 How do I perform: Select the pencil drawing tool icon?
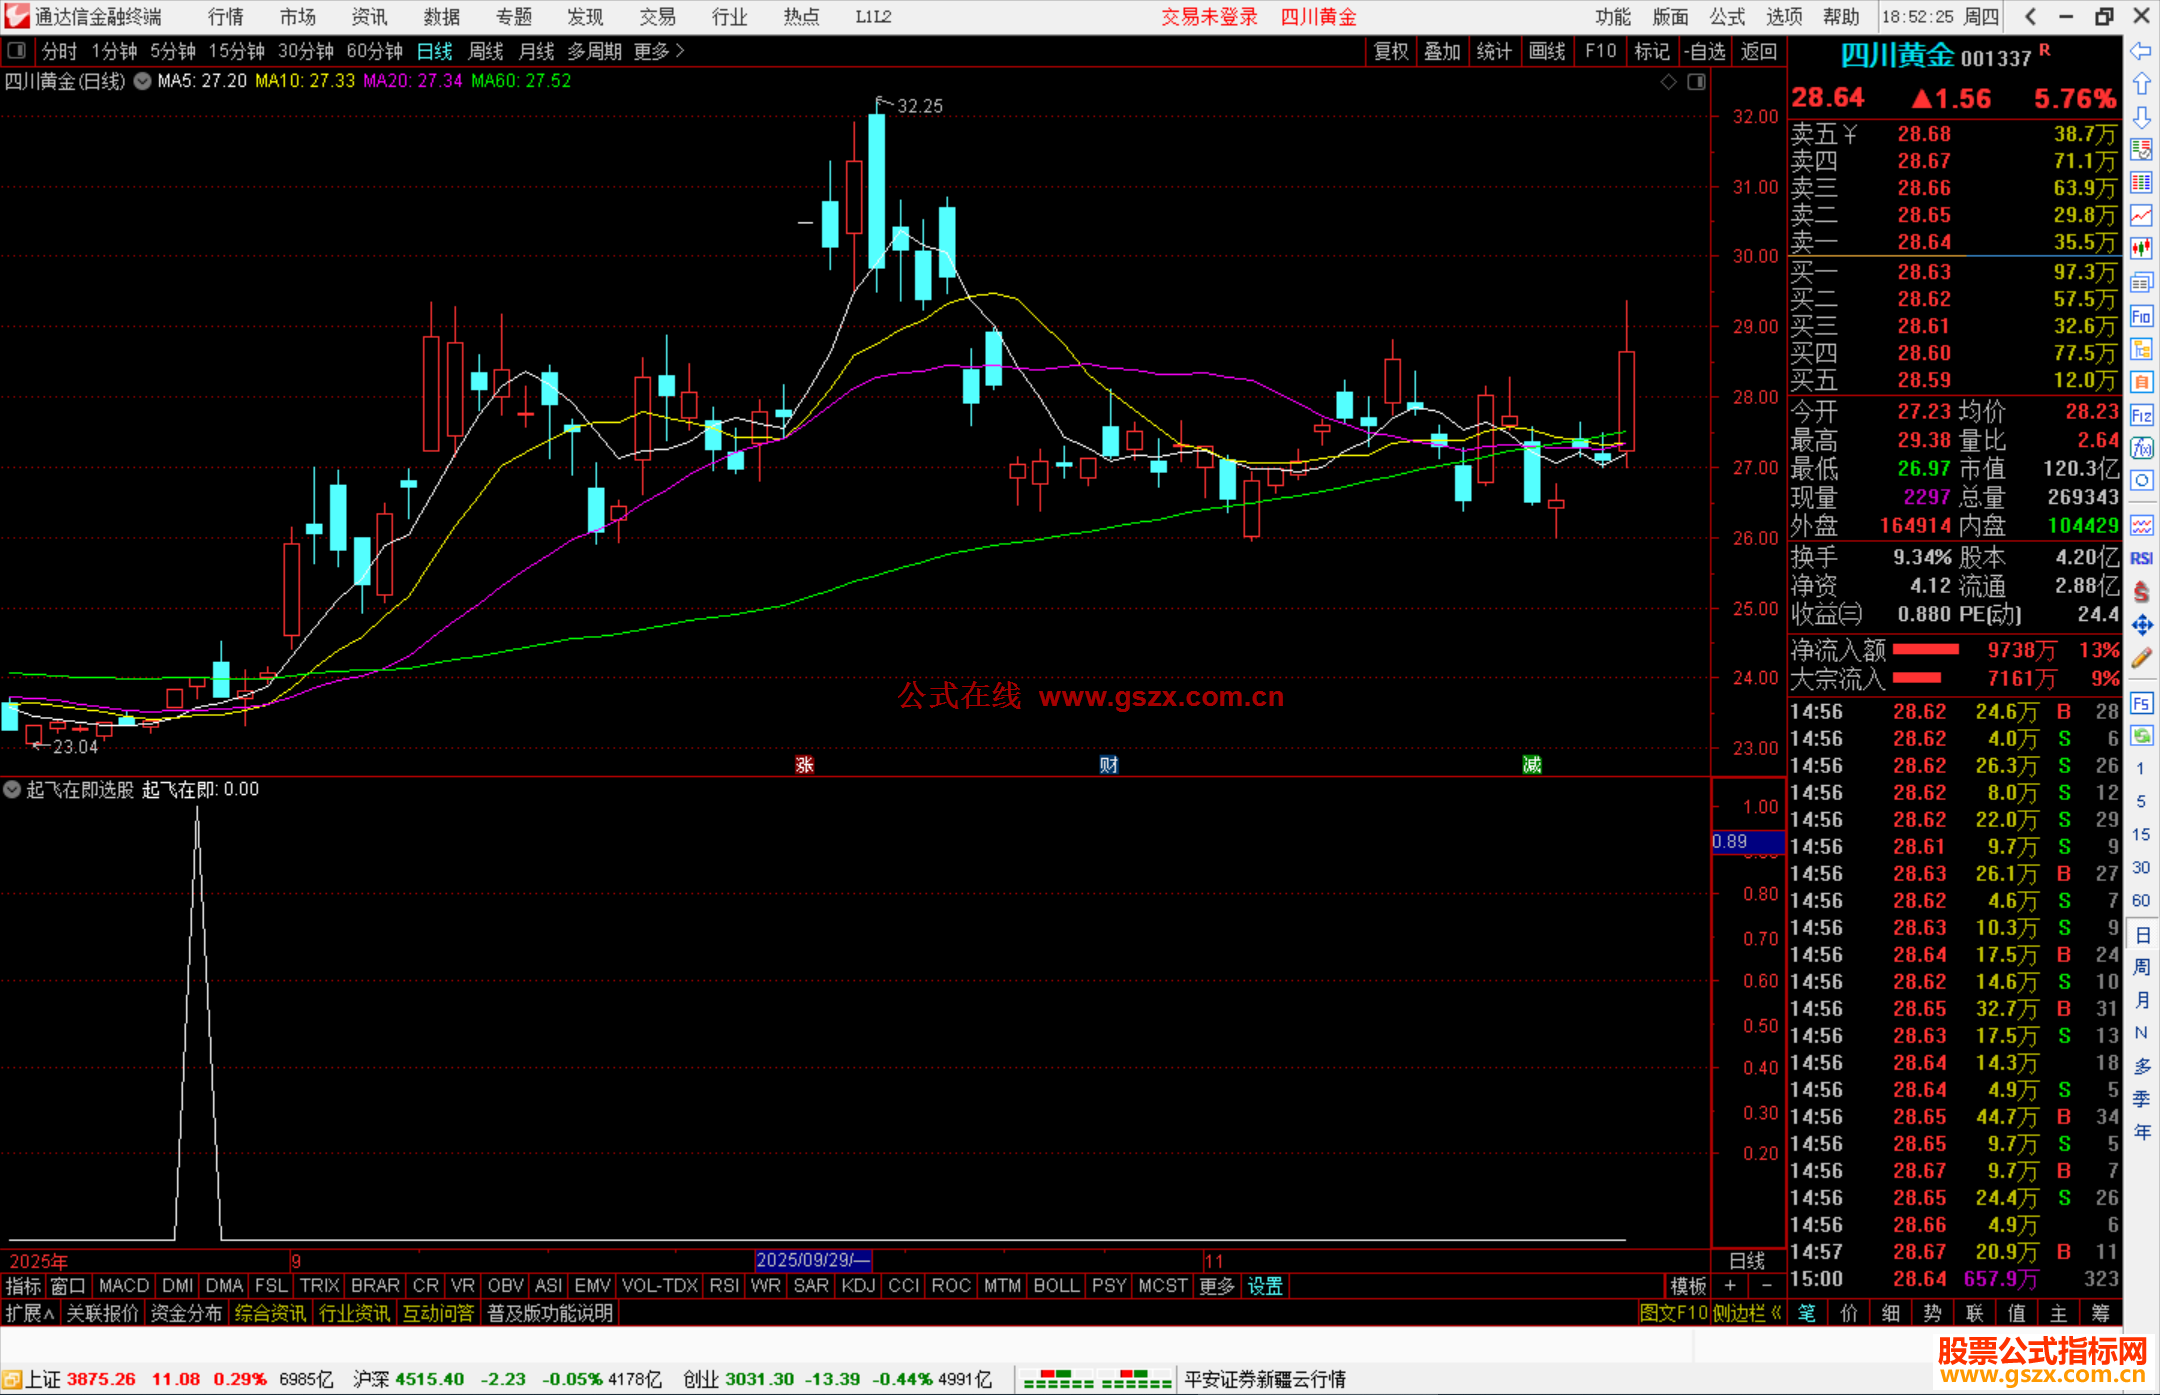(x=2141, y=658)
